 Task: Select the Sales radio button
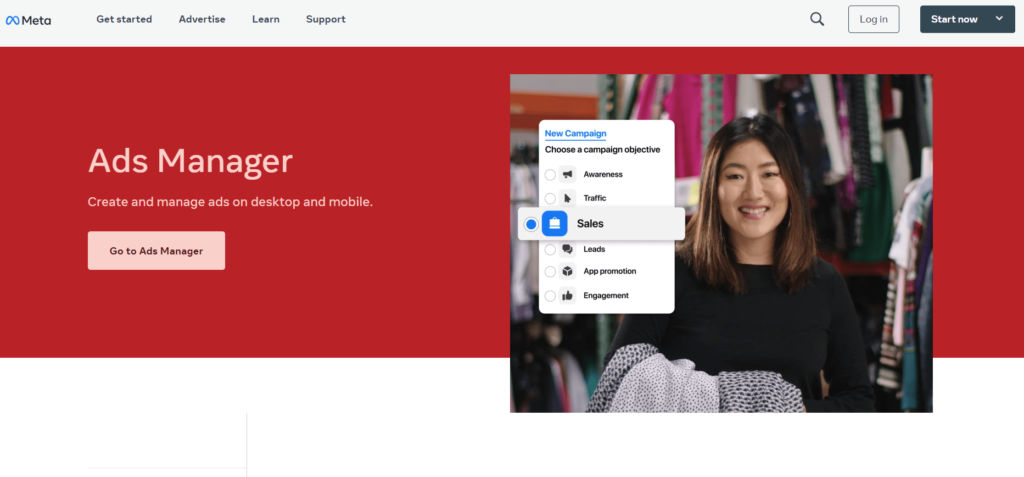(531, 224)
